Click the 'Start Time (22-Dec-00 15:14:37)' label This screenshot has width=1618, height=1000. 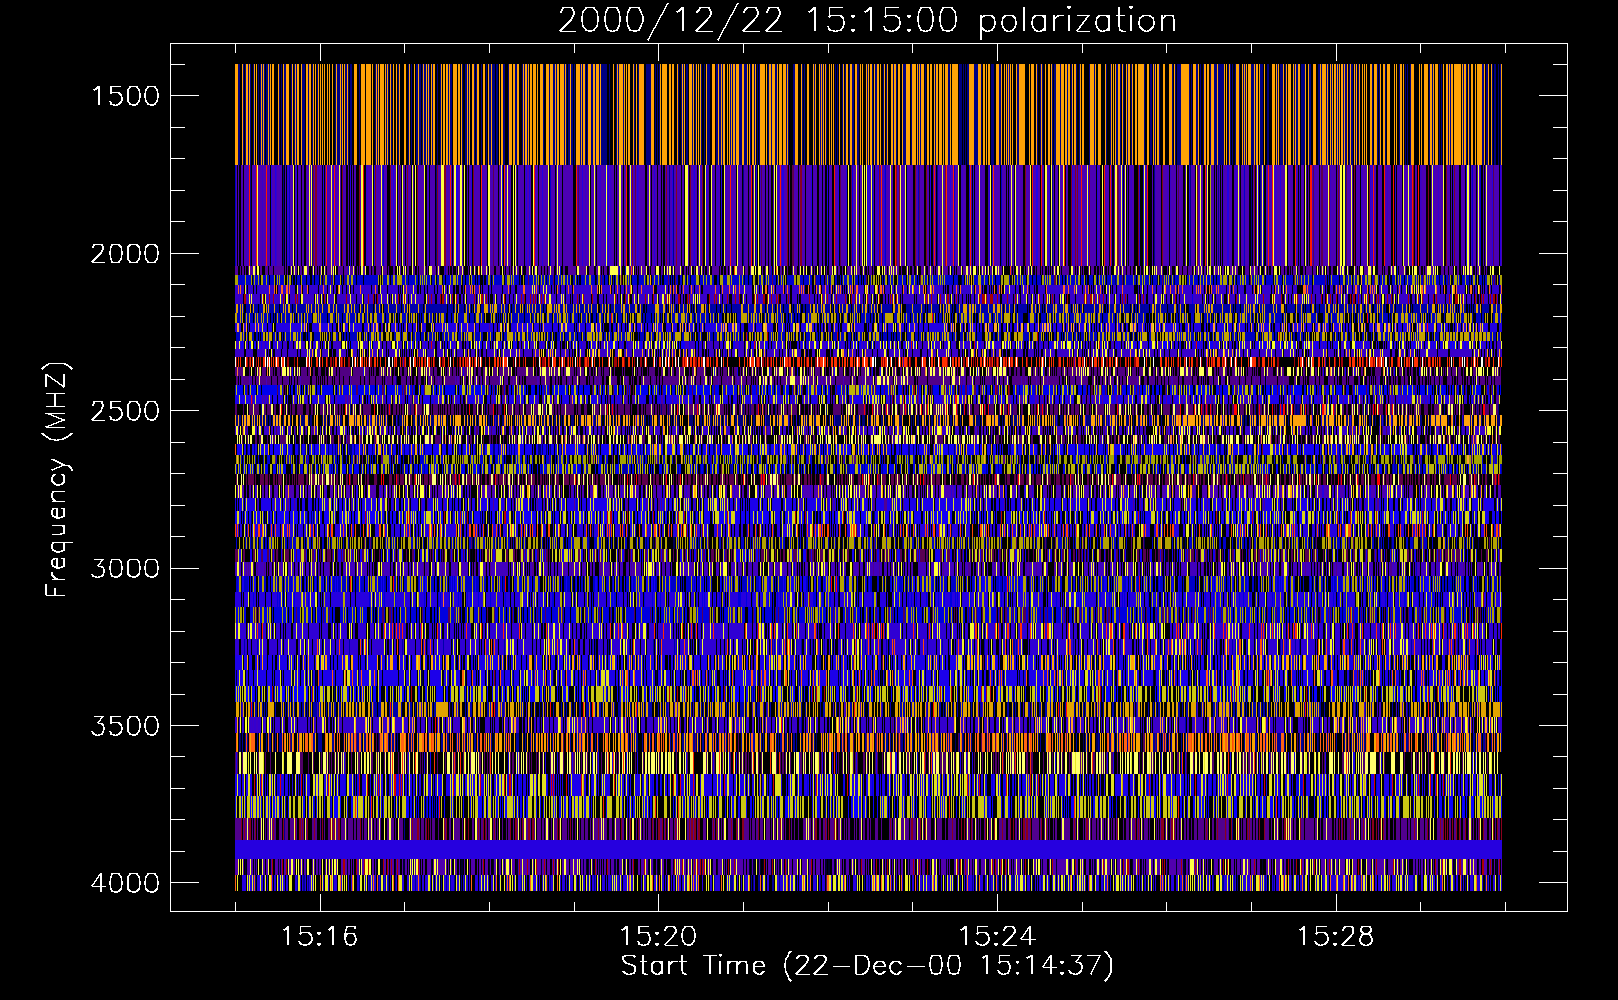point(867,966)
